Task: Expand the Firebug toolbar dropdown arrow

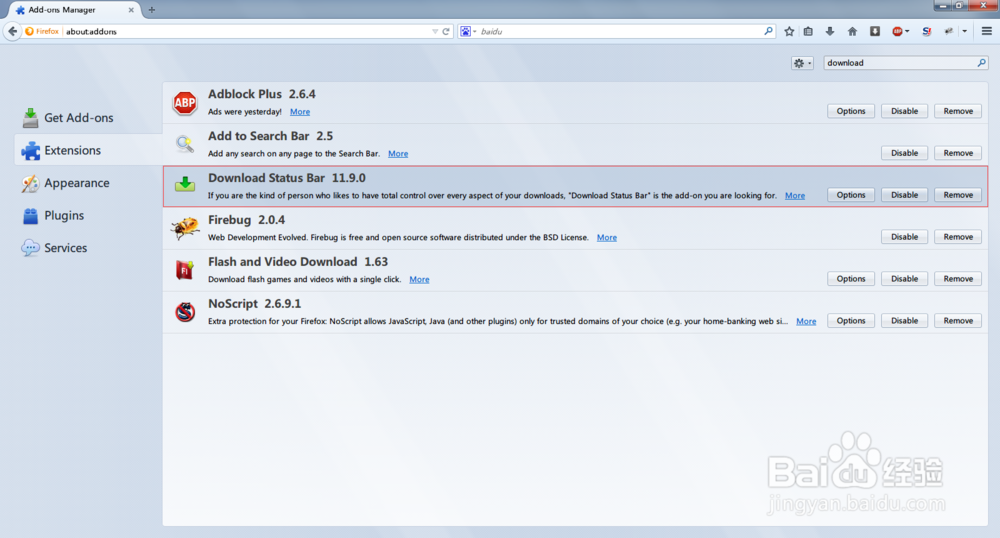Action: [x=964, y=31]
